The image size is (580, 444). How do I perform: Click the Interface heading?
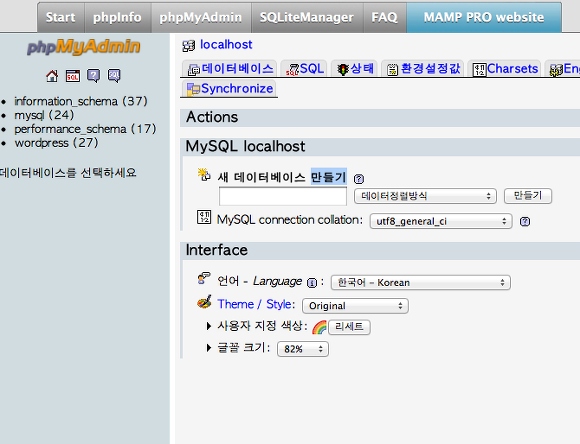click(217, 250)
